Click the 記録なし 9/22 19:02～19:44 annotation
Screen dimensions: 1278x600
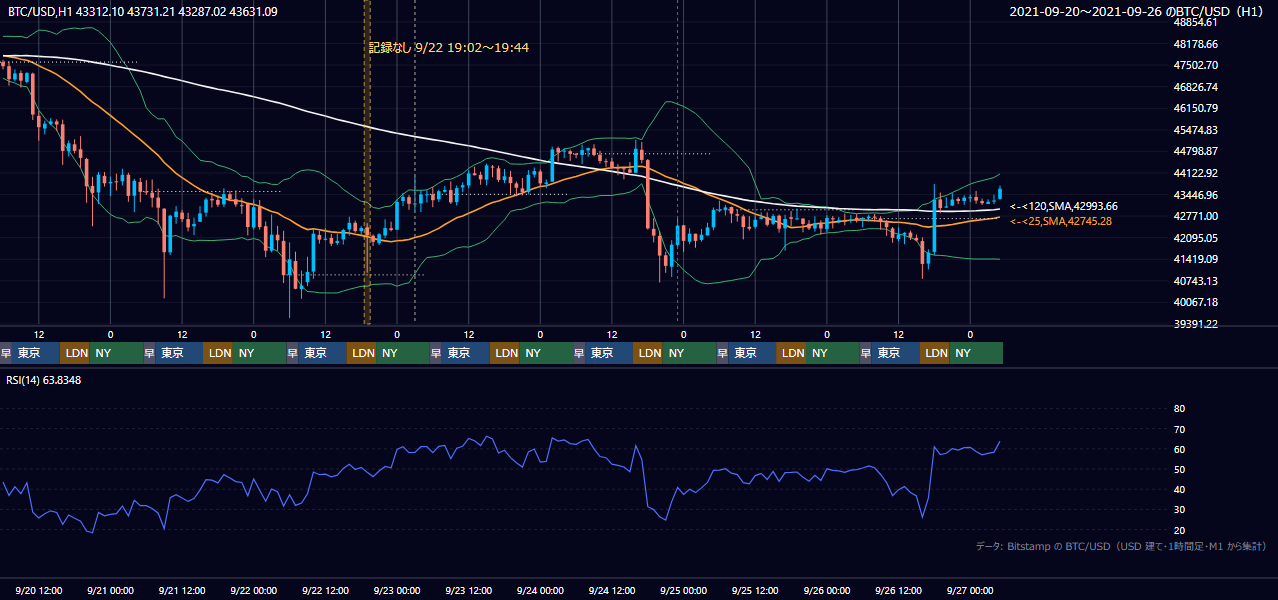tap(449, 47)
